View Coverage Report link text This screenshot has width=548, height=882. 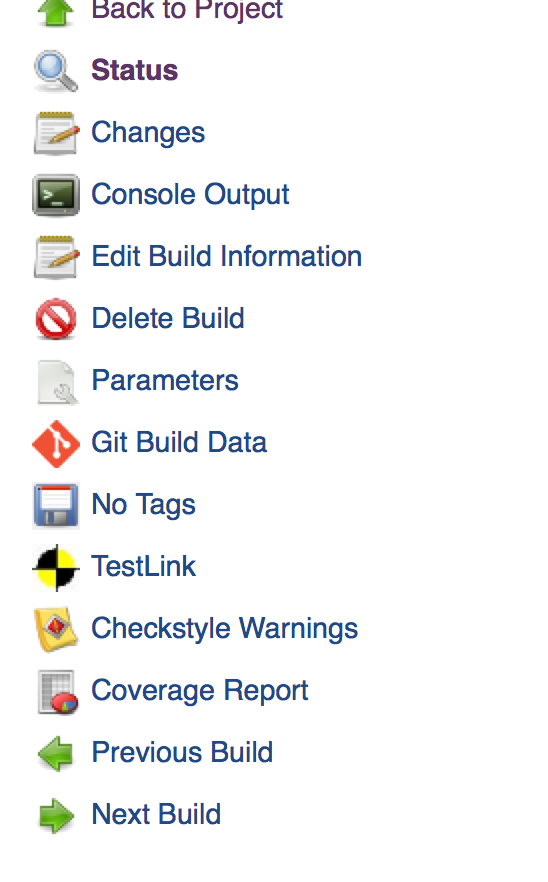[x=200, y=691]
